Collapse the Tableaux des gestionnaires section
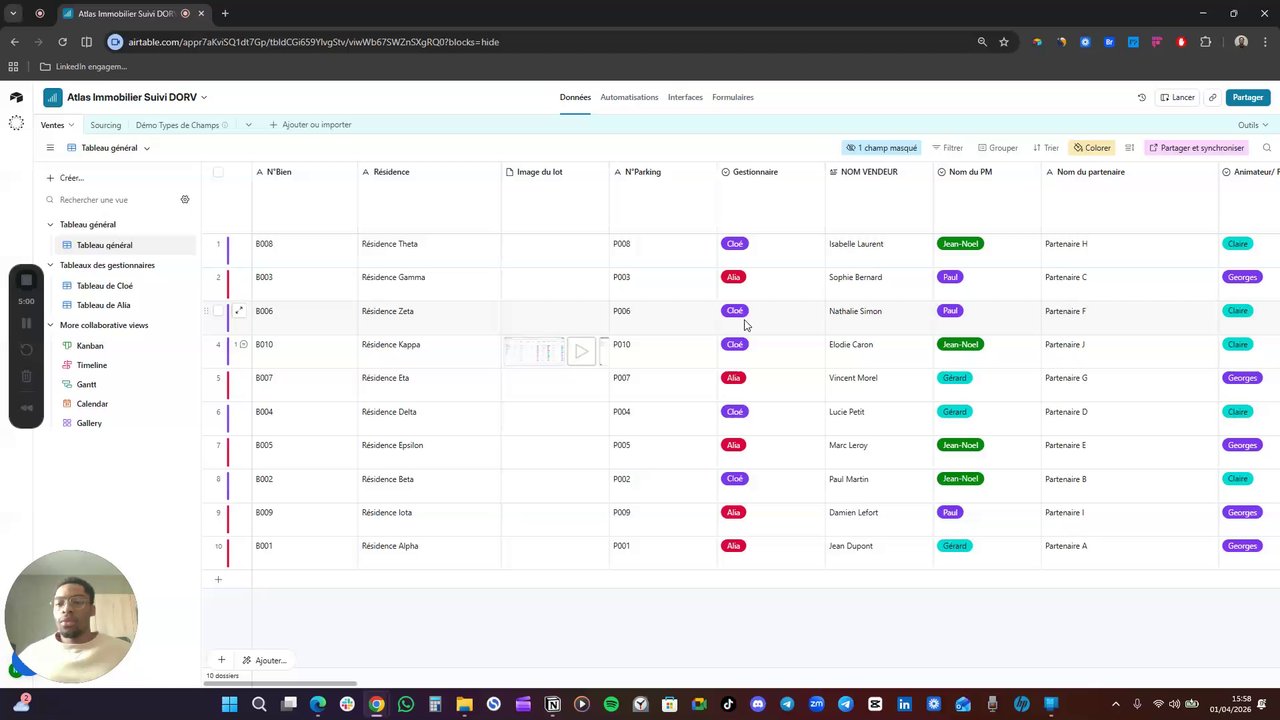This screenshot has height=720, width=1280. tap(50, 265)
